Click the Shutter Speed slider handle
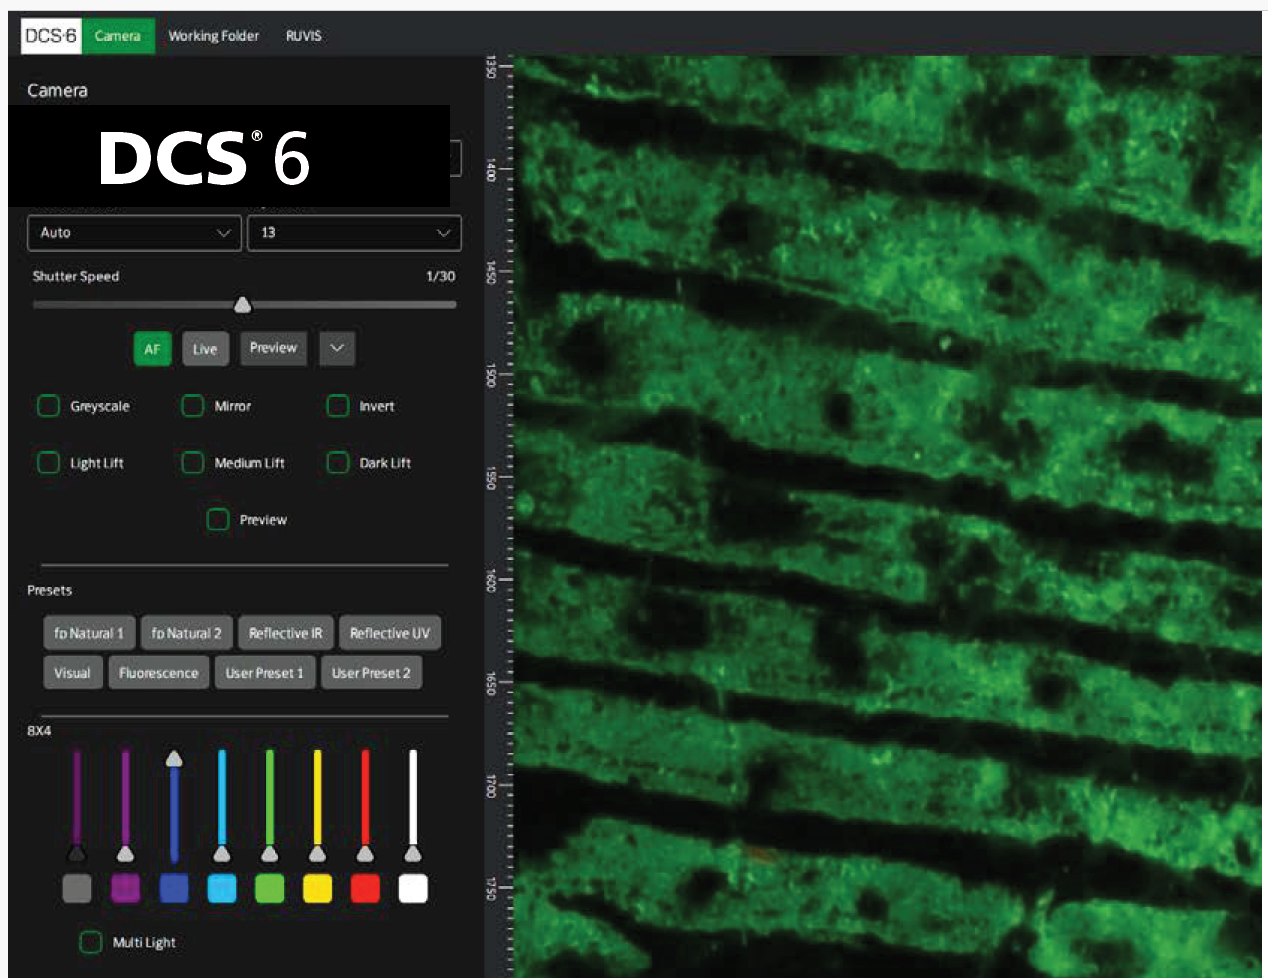1268x978 pixels. (242, 305)
